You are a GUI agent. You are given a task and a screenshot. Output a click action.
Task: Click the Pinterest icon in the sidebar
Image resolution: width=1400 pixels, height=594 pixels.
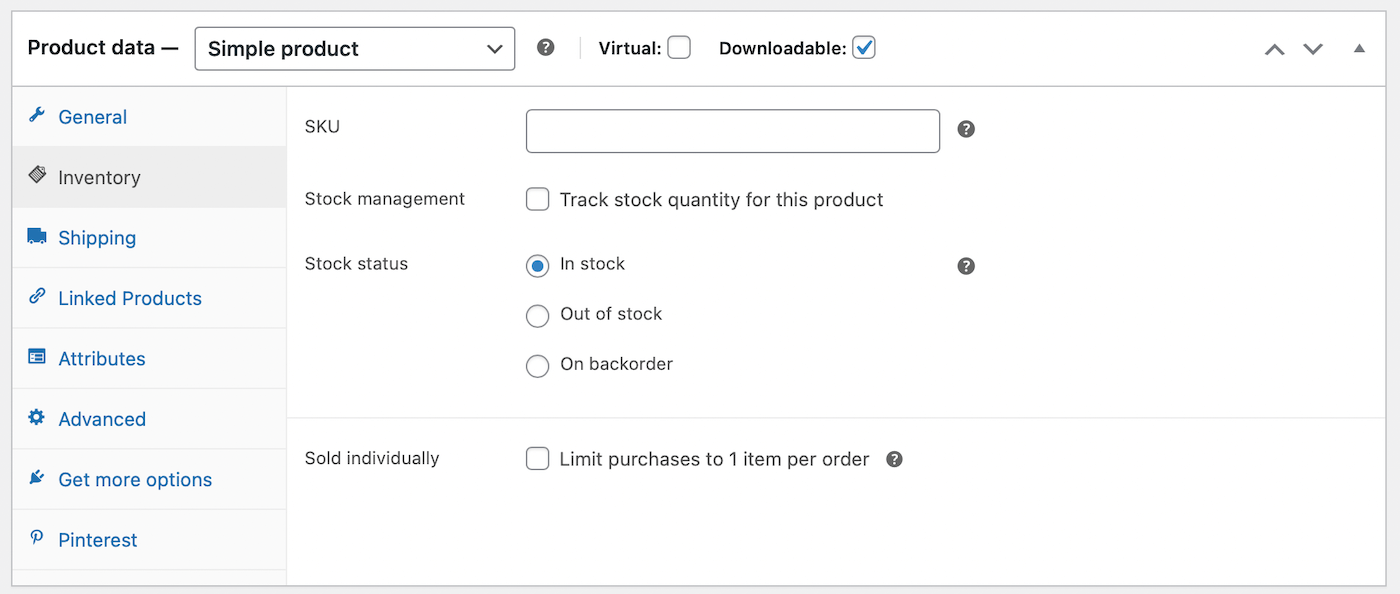pyautogui.click(x=37, y=539)
